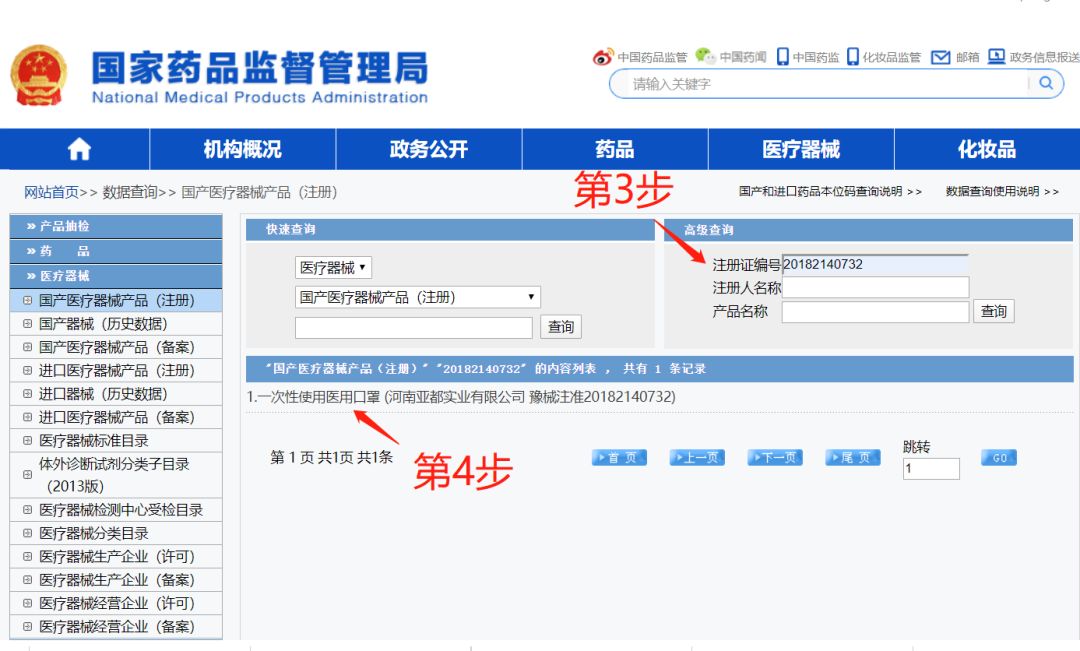Click the 查询 button in advanced search
Image resolution: width=1080 pixels, height=651 pixels.
[x=993, y=311]
